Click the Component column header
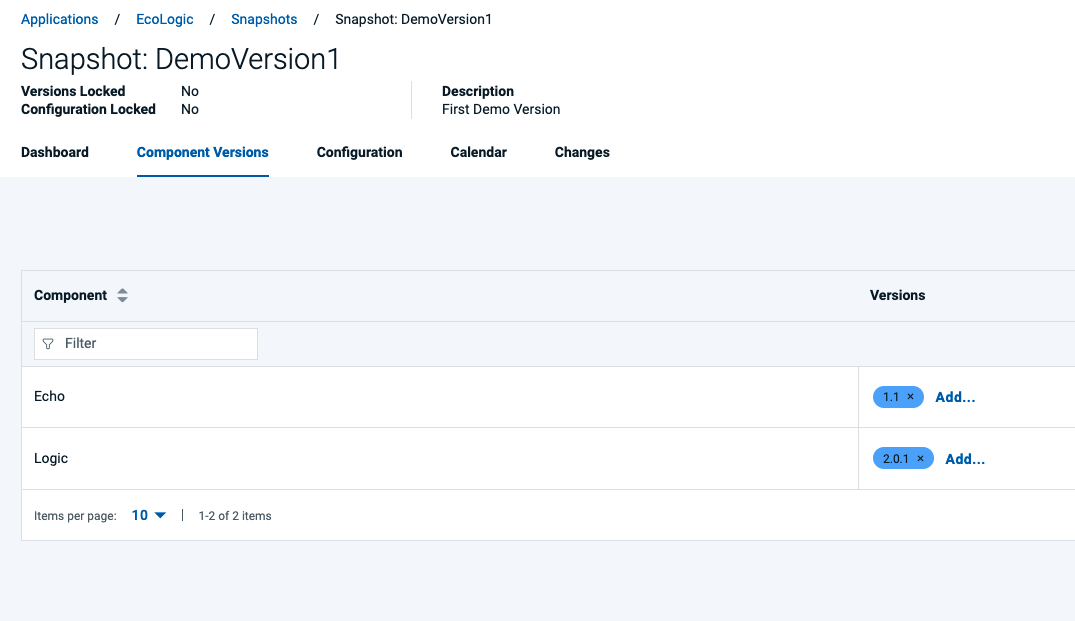Viewport: 1075px width, 621px height. [71, 295]
